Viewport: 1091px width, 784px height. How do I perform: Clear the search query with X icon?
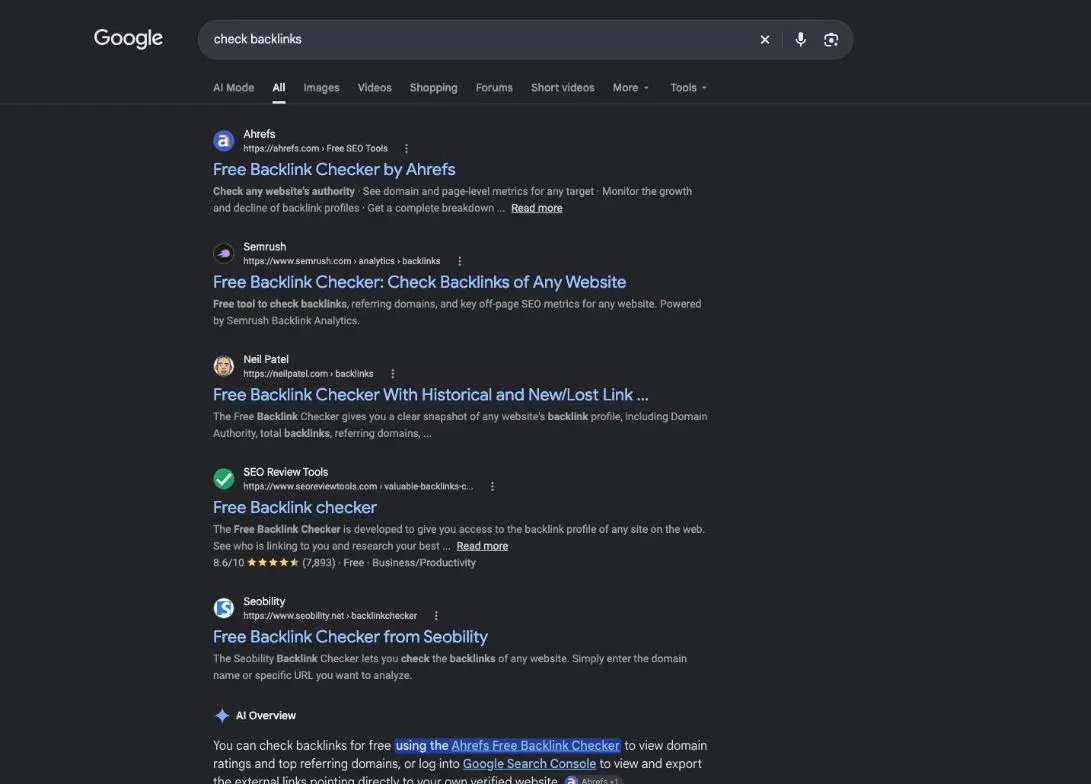coord(765,40)
